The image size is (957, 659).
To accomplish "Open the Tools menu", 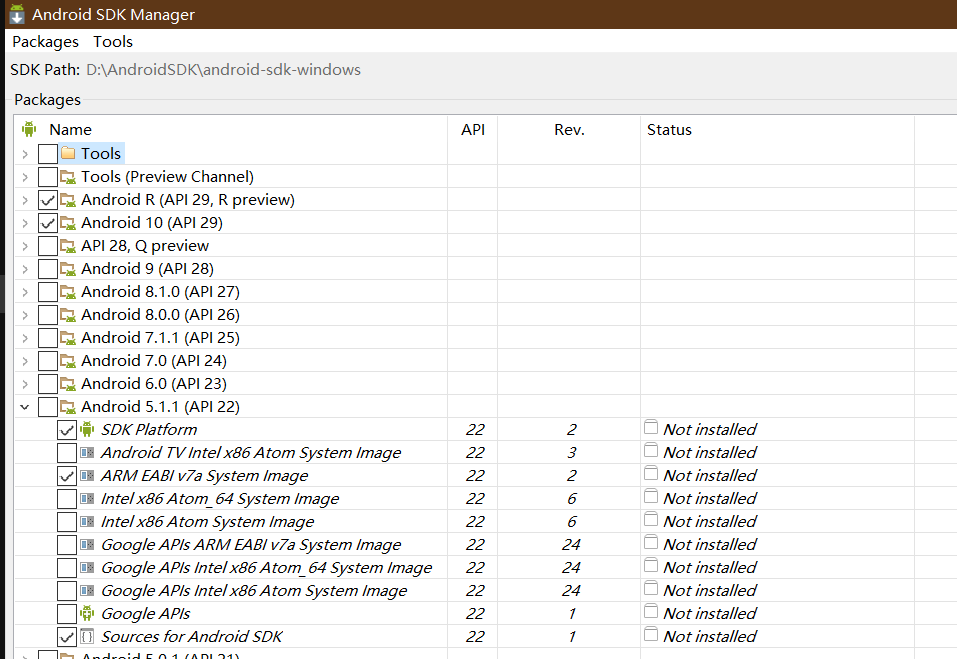I will pos(113,41).
